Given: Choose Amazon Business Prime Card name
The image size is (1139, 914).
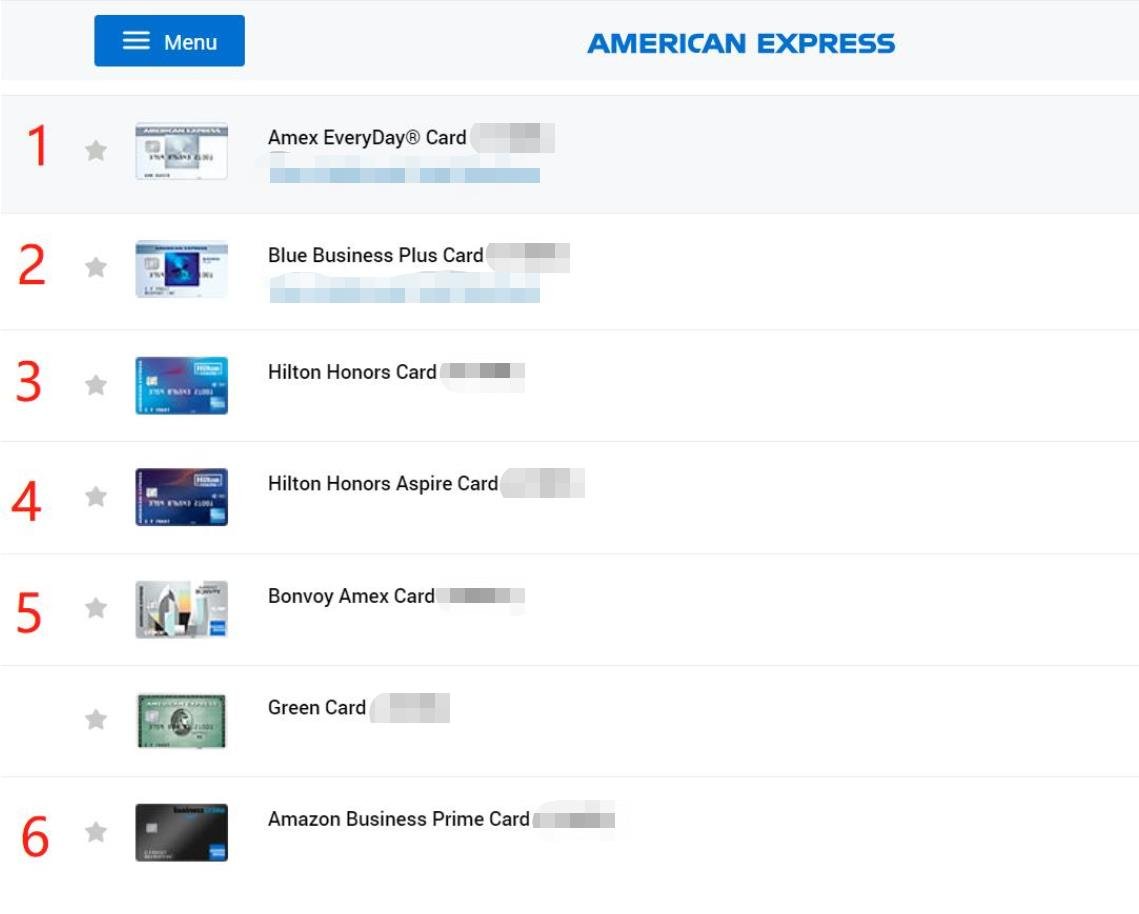Looking at the screenshot, I should point(399,819).
